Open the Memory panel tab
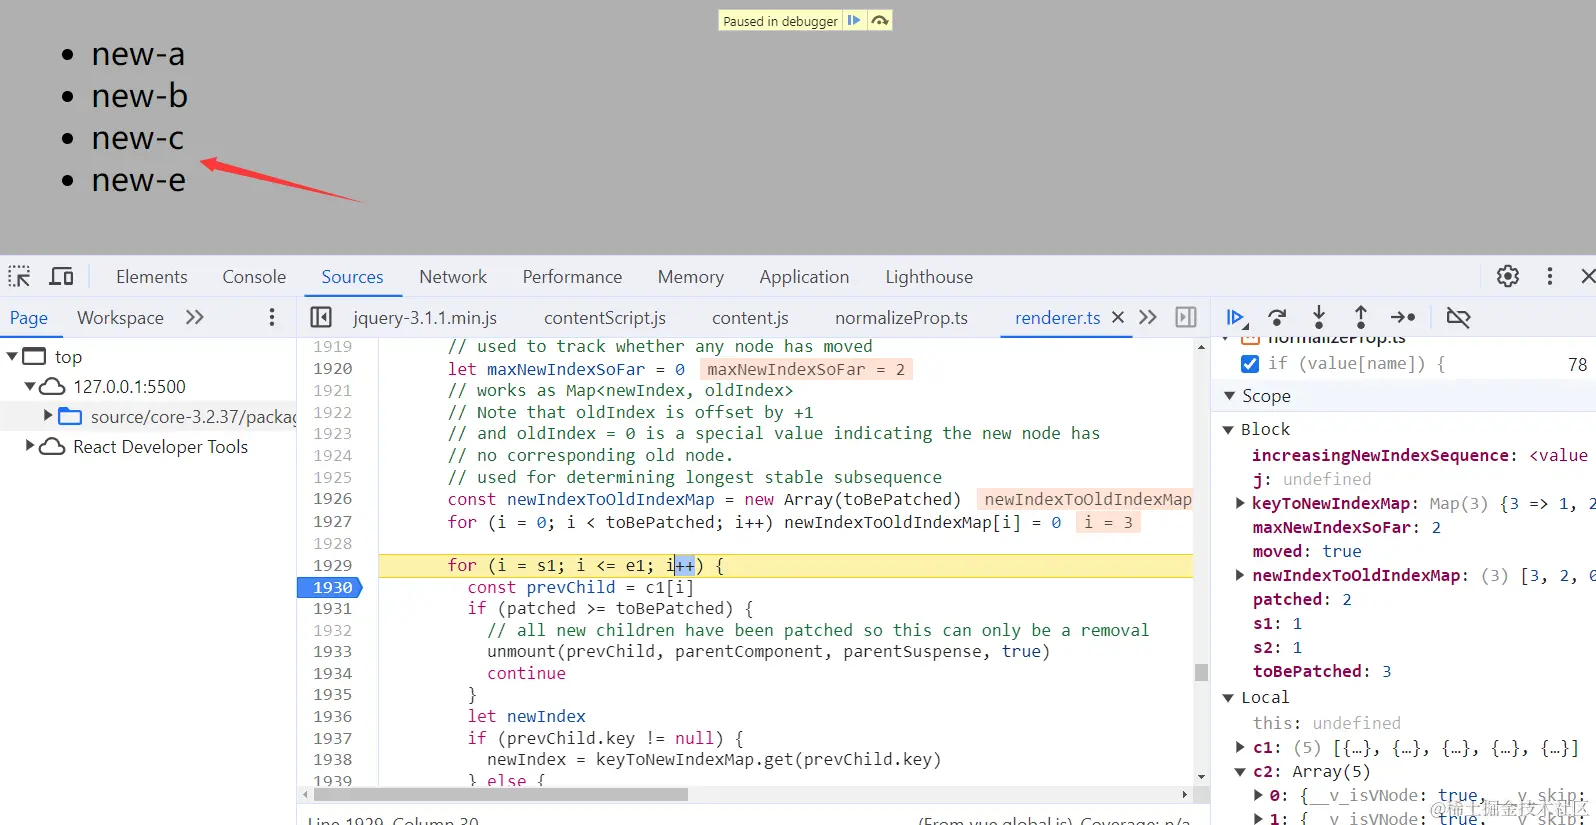Image resolution: width=1596 pixels, height=825 pixels. [x=691, y=277]
